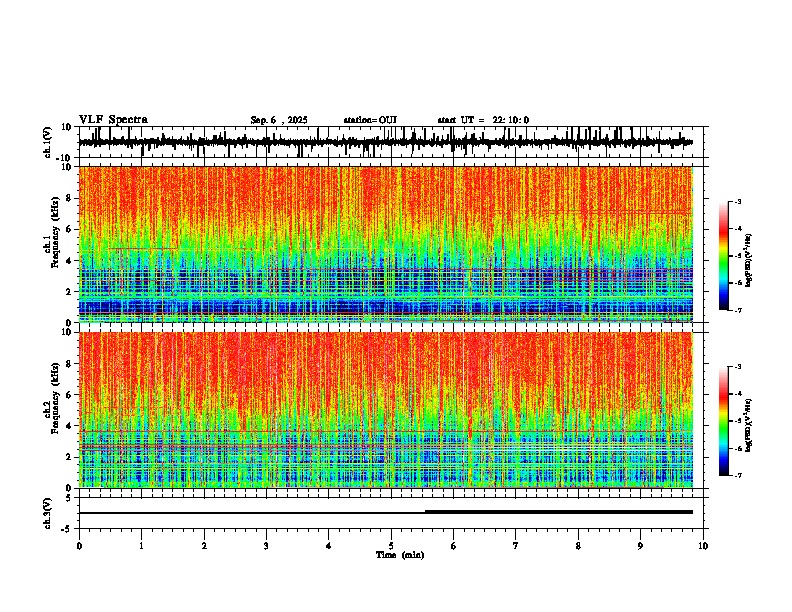Click time axis tick label "10" at the end of the time axis
792x612 pixels.
click(x=703, y=546)
